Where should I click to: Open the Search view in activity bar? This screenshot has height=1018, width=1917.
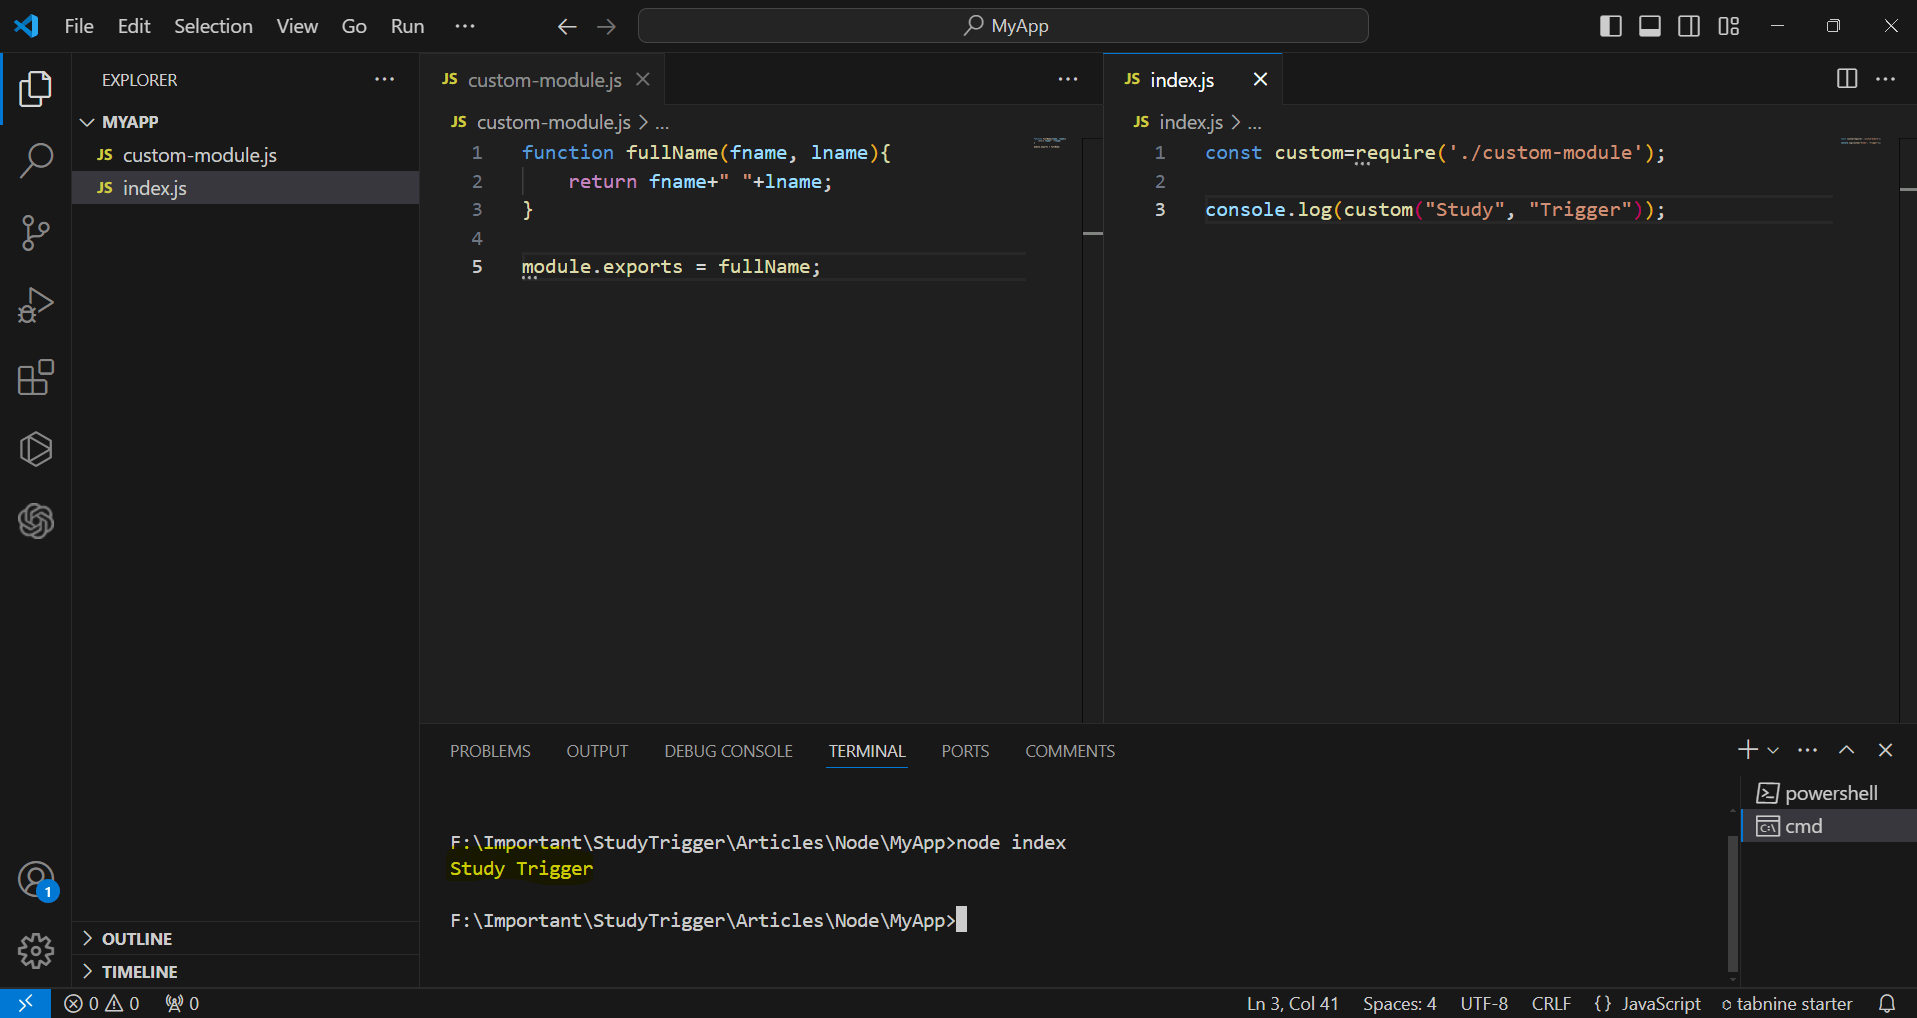[36, 160]
